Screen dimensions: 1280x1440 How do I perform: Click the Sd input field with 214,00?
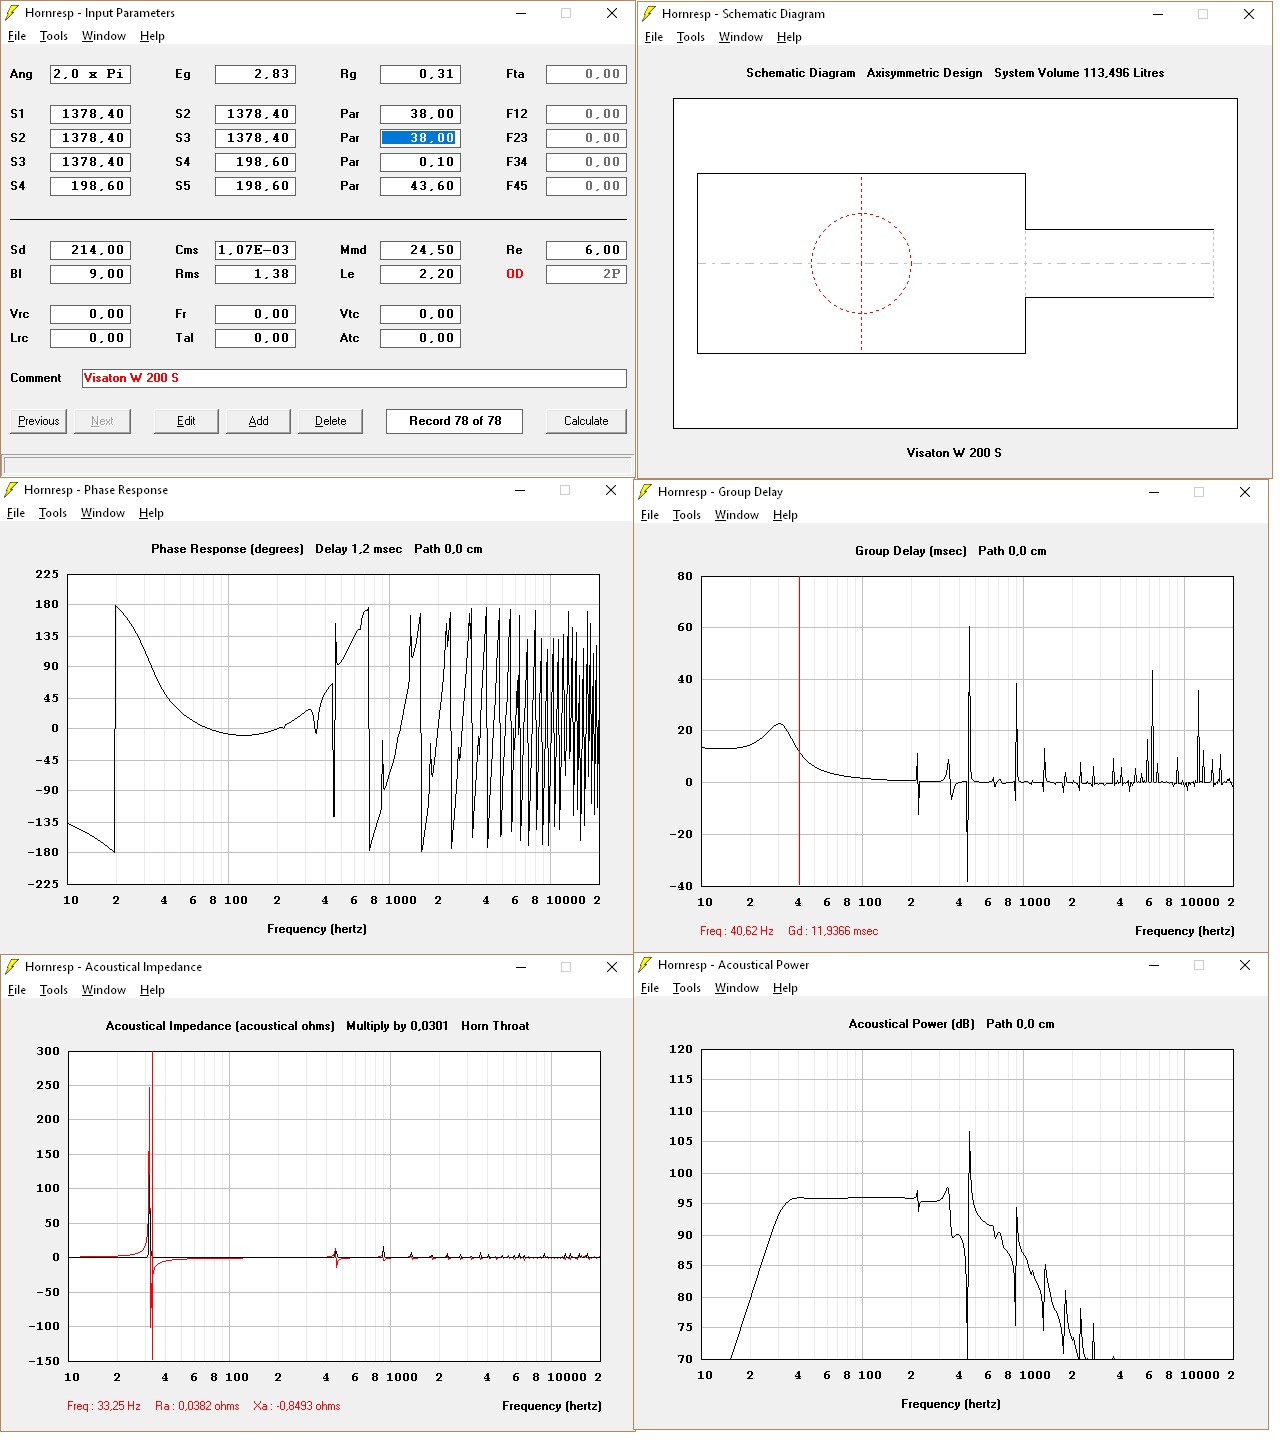pyautogui.click(x=90, y=250)
